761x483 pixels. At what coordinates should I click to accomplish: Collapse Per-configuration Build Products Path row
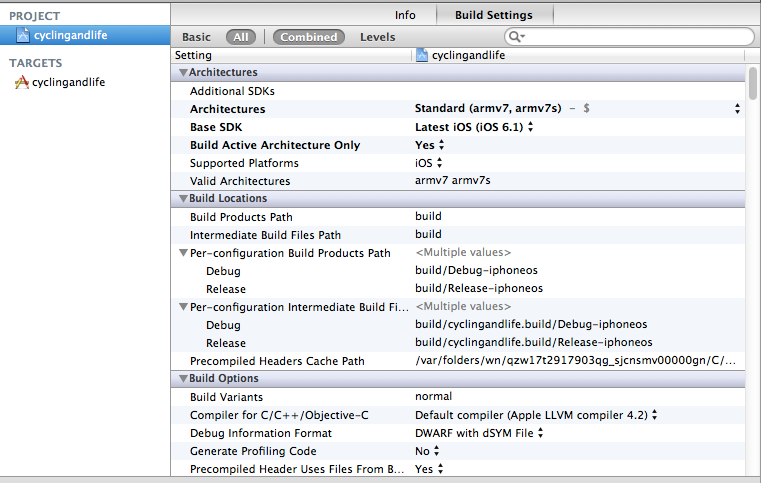(183, 253)
